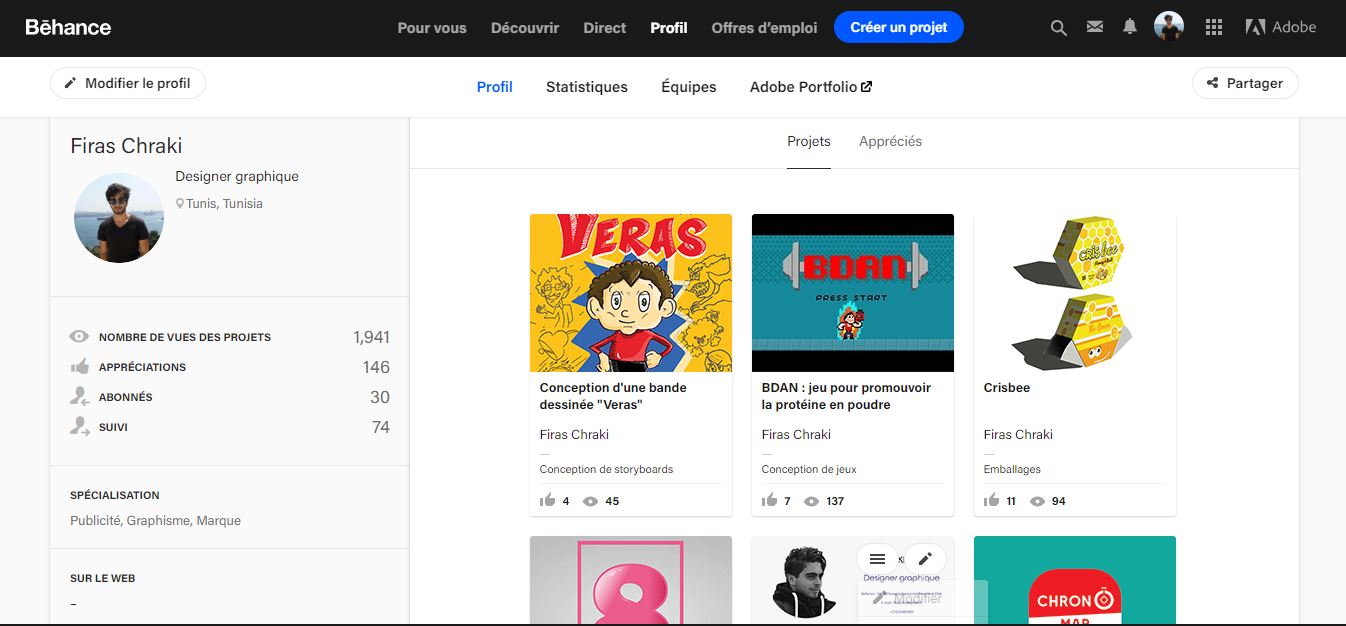
Task: Open the Chrono project thumbnail
Action: point(1075,581)
